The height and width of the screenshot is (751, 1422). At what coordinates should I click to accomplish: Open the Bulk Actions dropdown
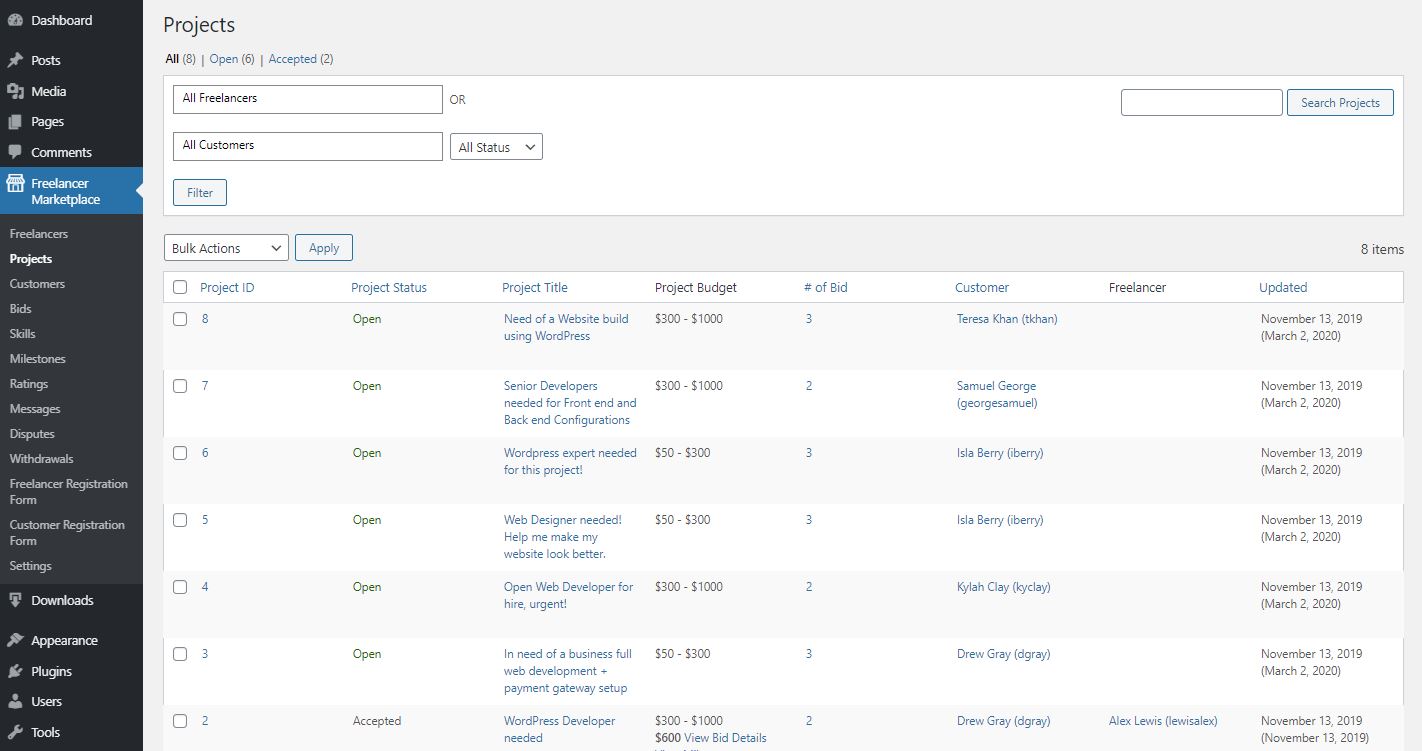coord(226,248)
